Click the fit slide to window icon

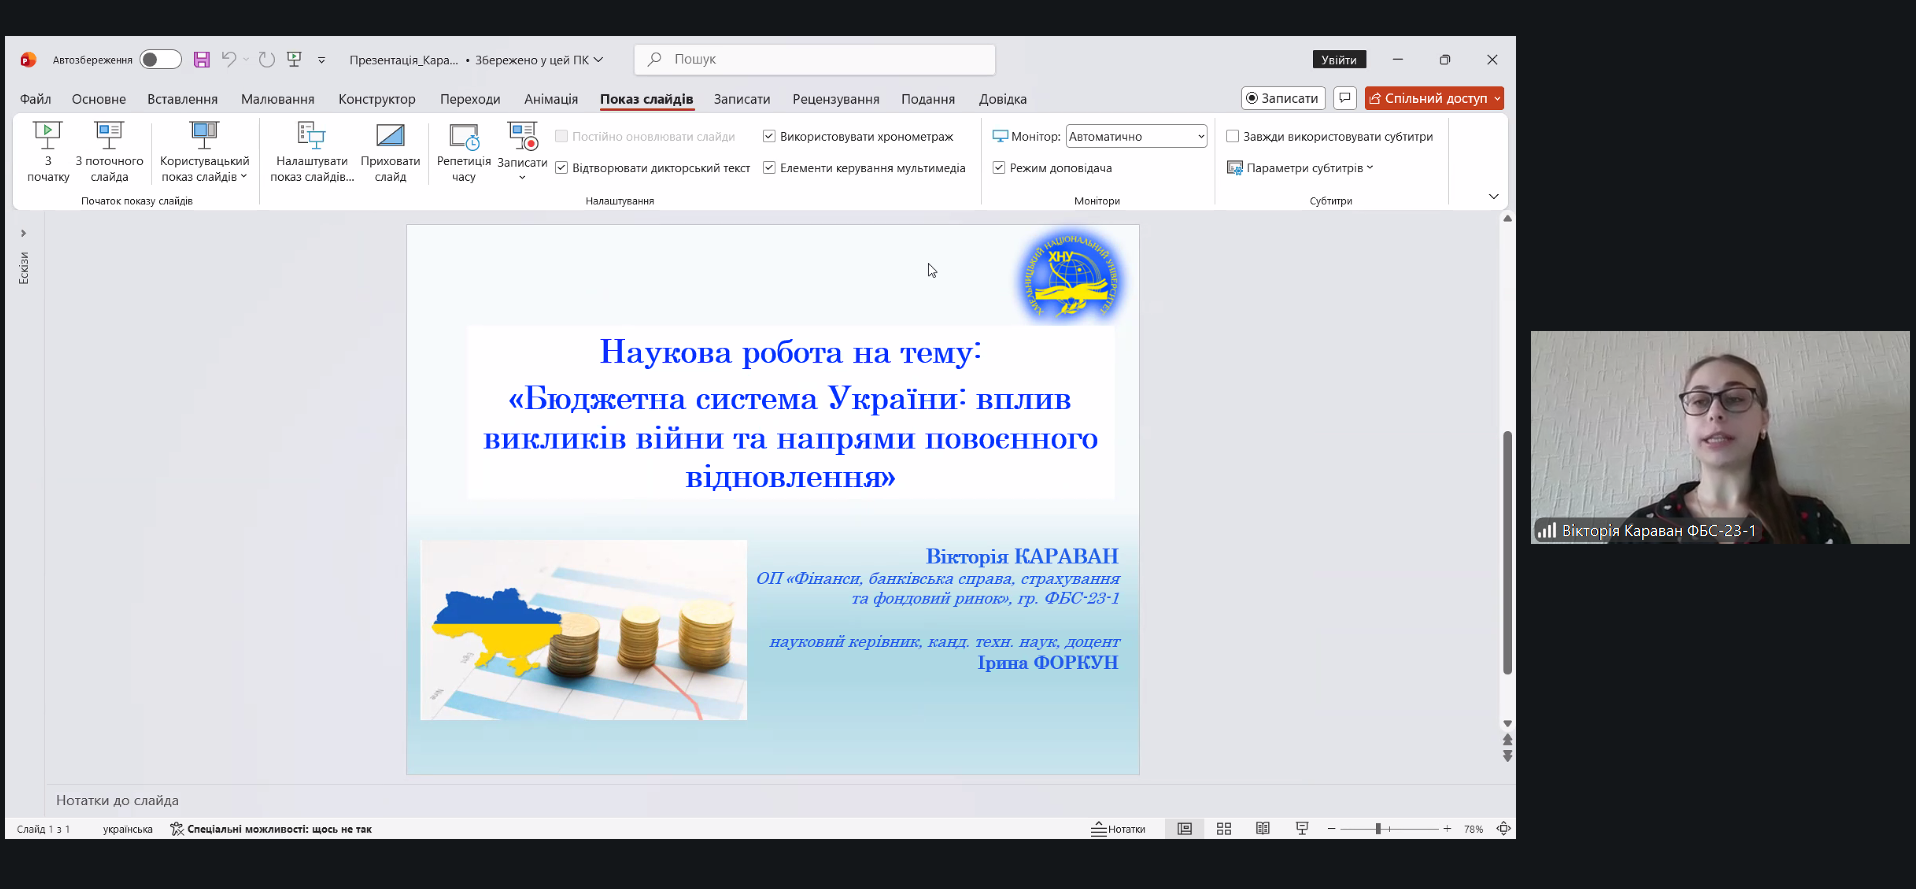[1503, 829]
